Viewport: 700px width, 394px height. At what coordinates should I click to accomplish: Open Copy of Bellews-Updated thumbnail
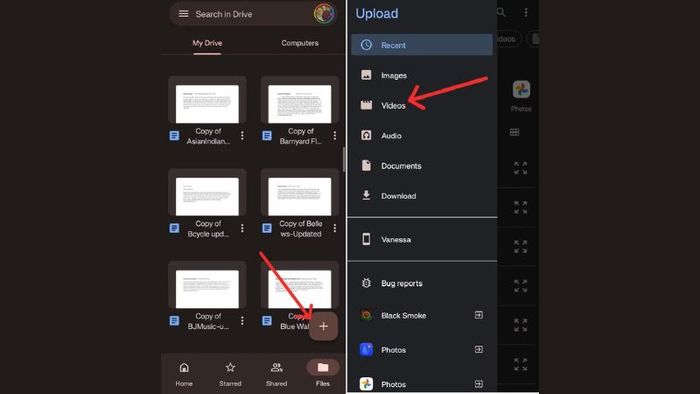(300, 193)
